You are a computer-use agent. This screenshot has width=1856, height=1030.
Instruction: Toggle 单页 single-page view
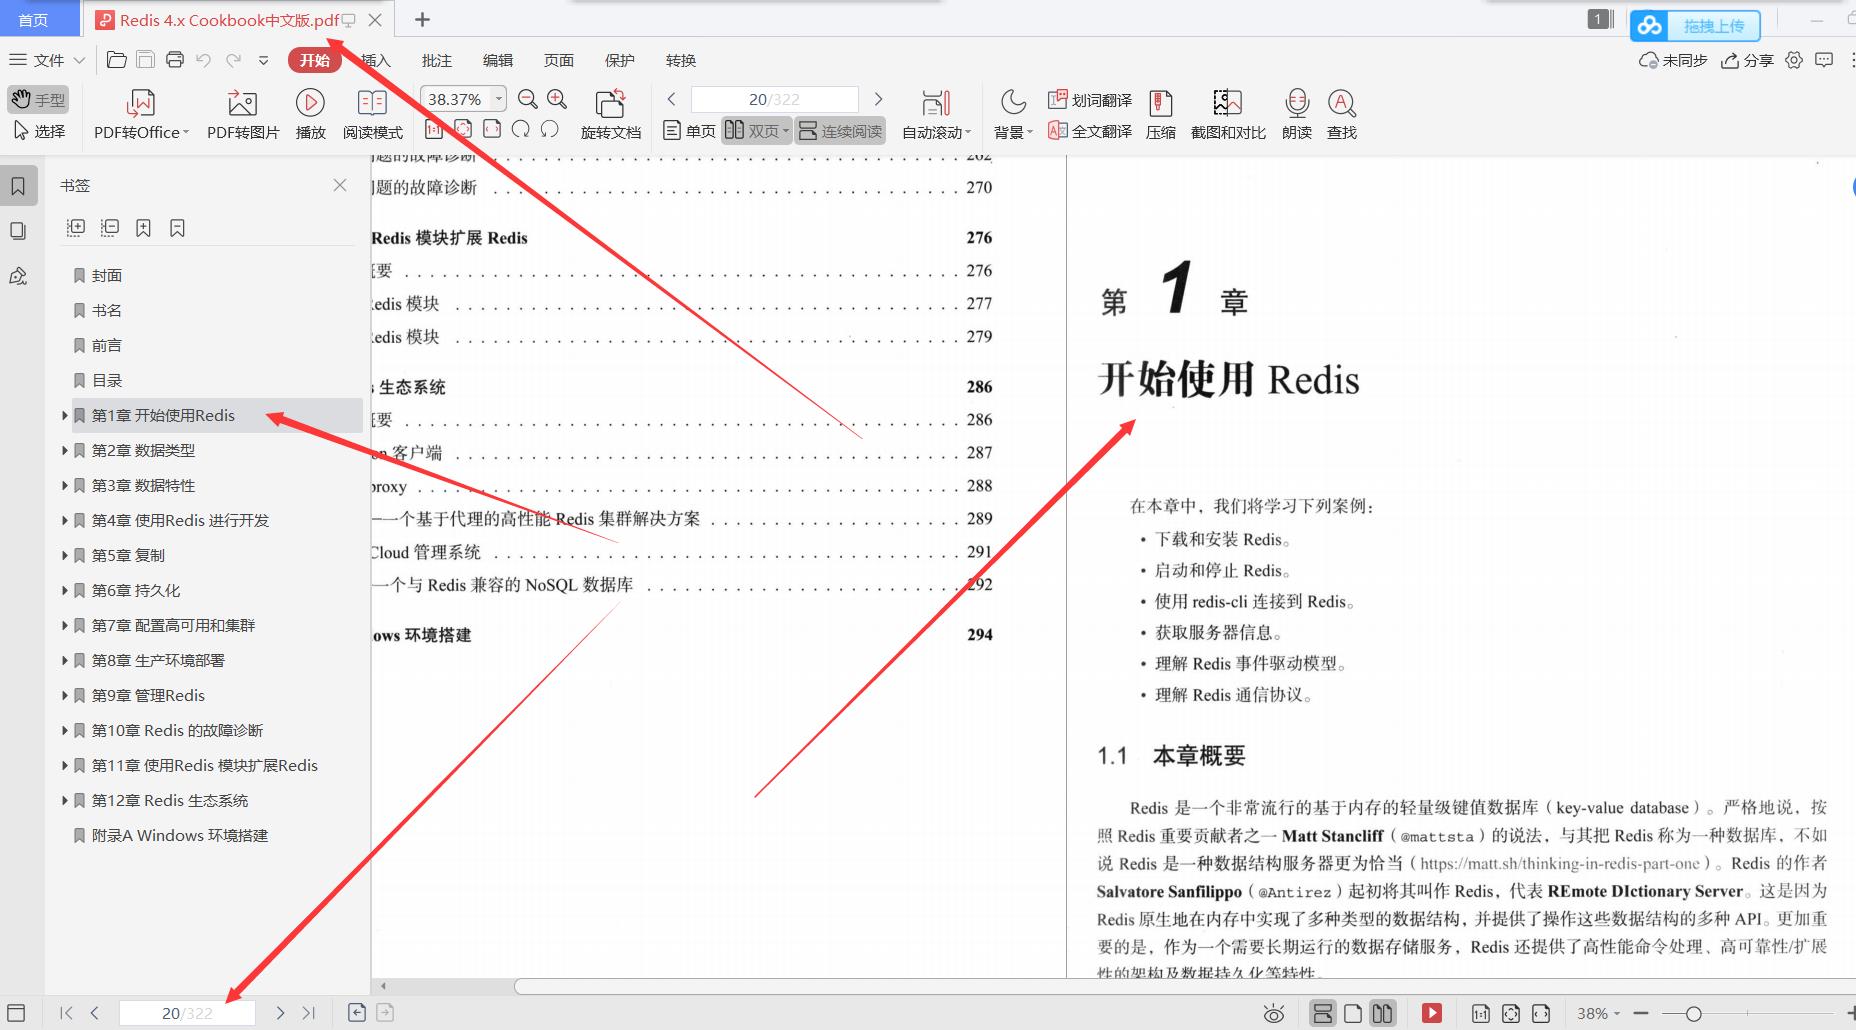point(690,131)
